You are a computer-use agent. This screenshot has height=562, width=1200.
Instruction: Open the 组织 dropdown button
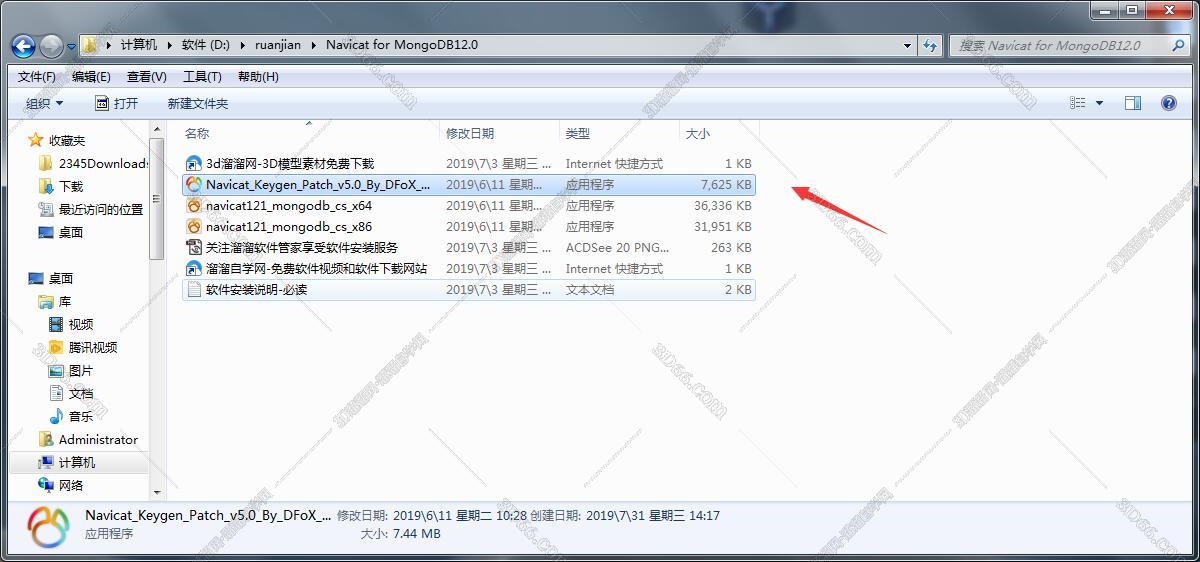44,103
